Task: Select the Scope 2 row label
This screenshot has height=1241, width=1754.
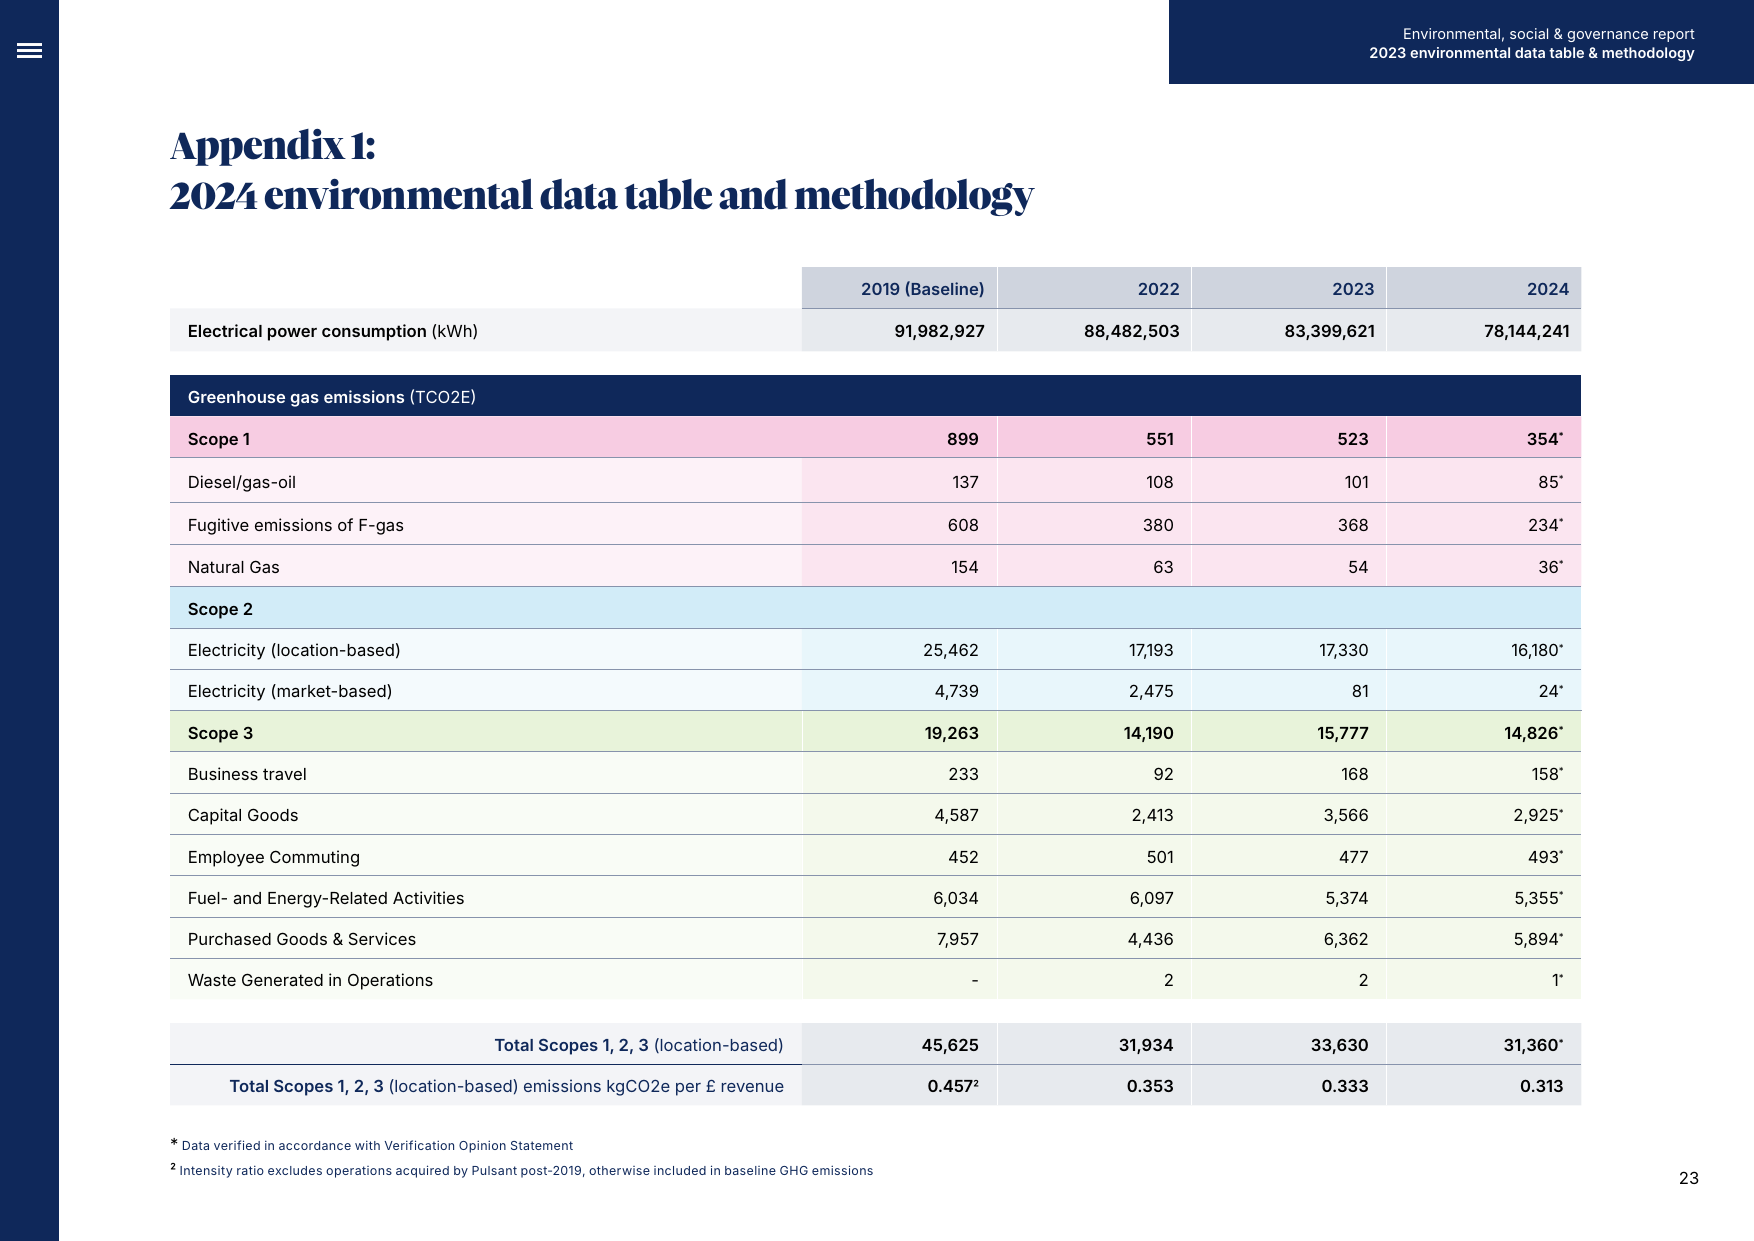Action: (x=220, y=609)
